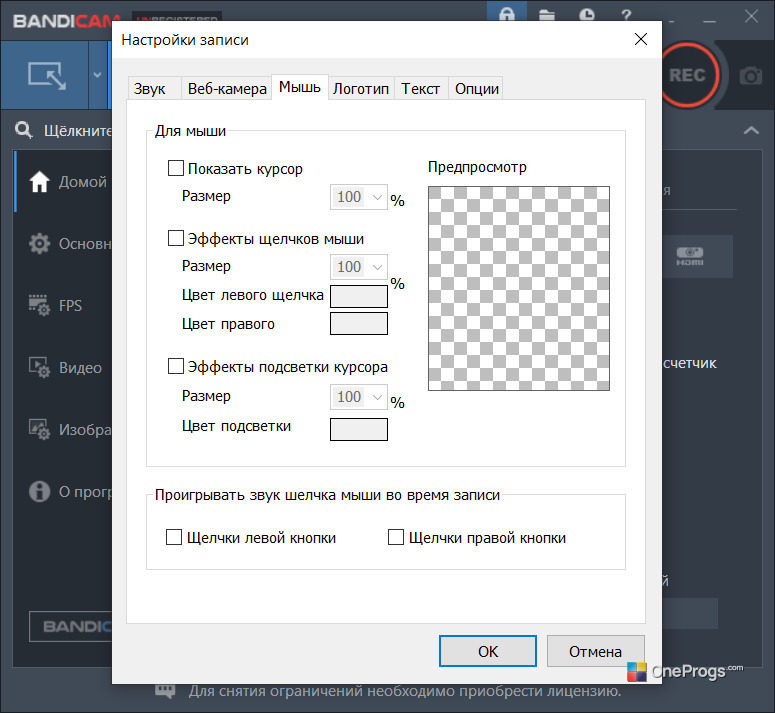The image size is (775, 713).
Task: Click the gear icon for Основные settings
Action: [39, 244]
